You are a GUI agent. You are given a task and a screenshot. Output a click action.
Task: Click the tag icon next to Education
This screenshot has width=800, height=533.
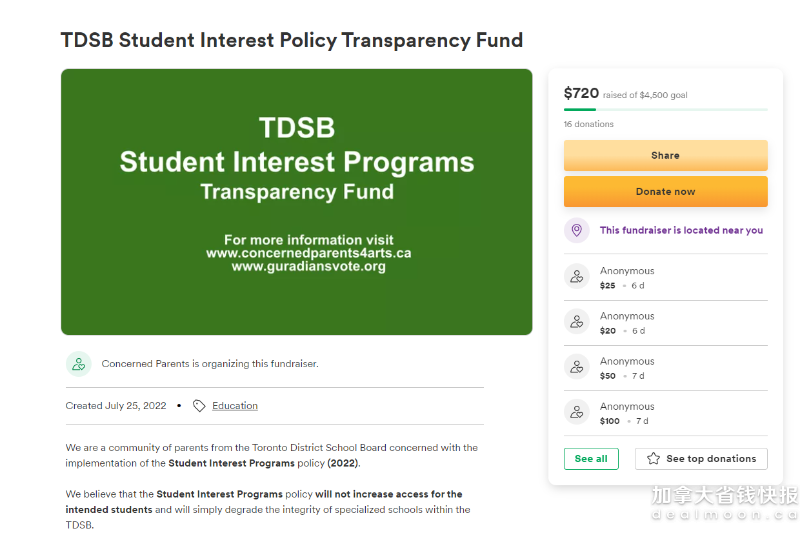[199, 405]
